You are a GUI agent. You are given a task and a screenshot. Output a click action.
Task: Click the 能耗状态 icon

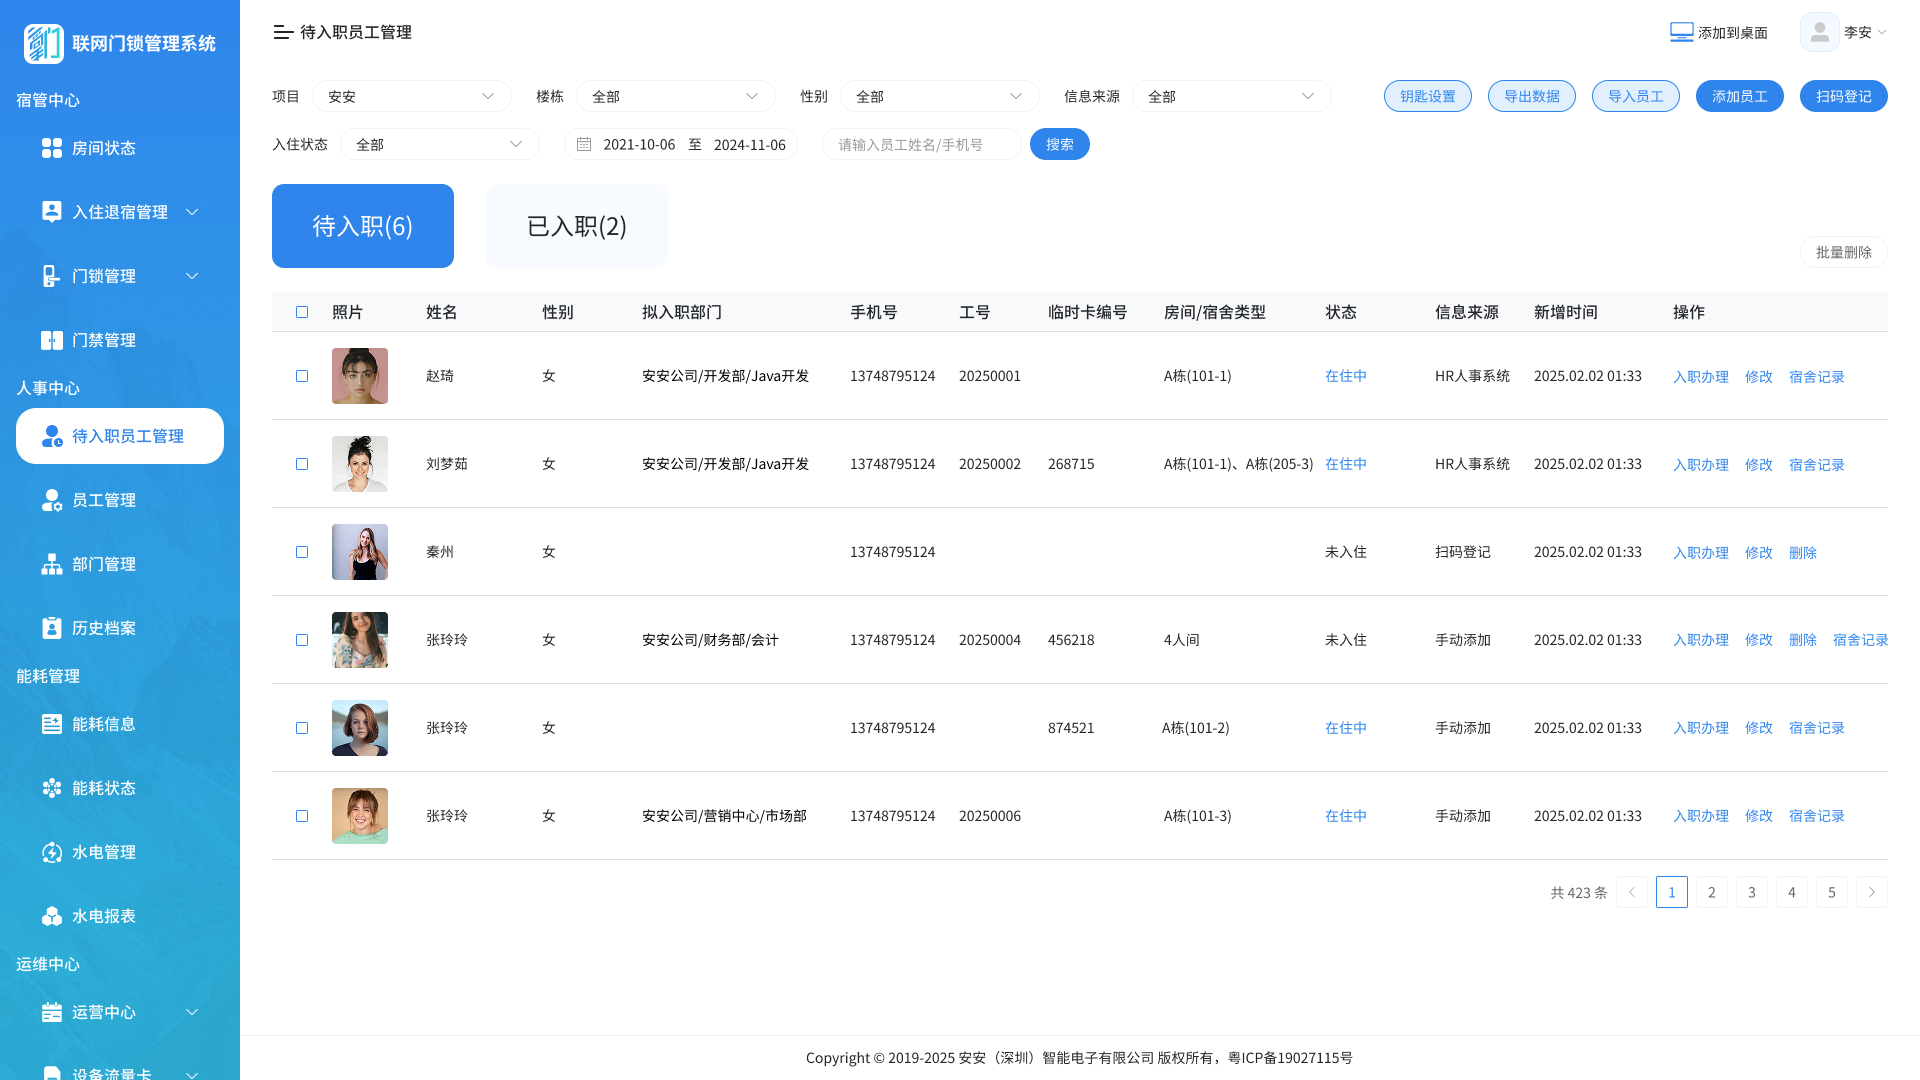click(x=52, y=788)
